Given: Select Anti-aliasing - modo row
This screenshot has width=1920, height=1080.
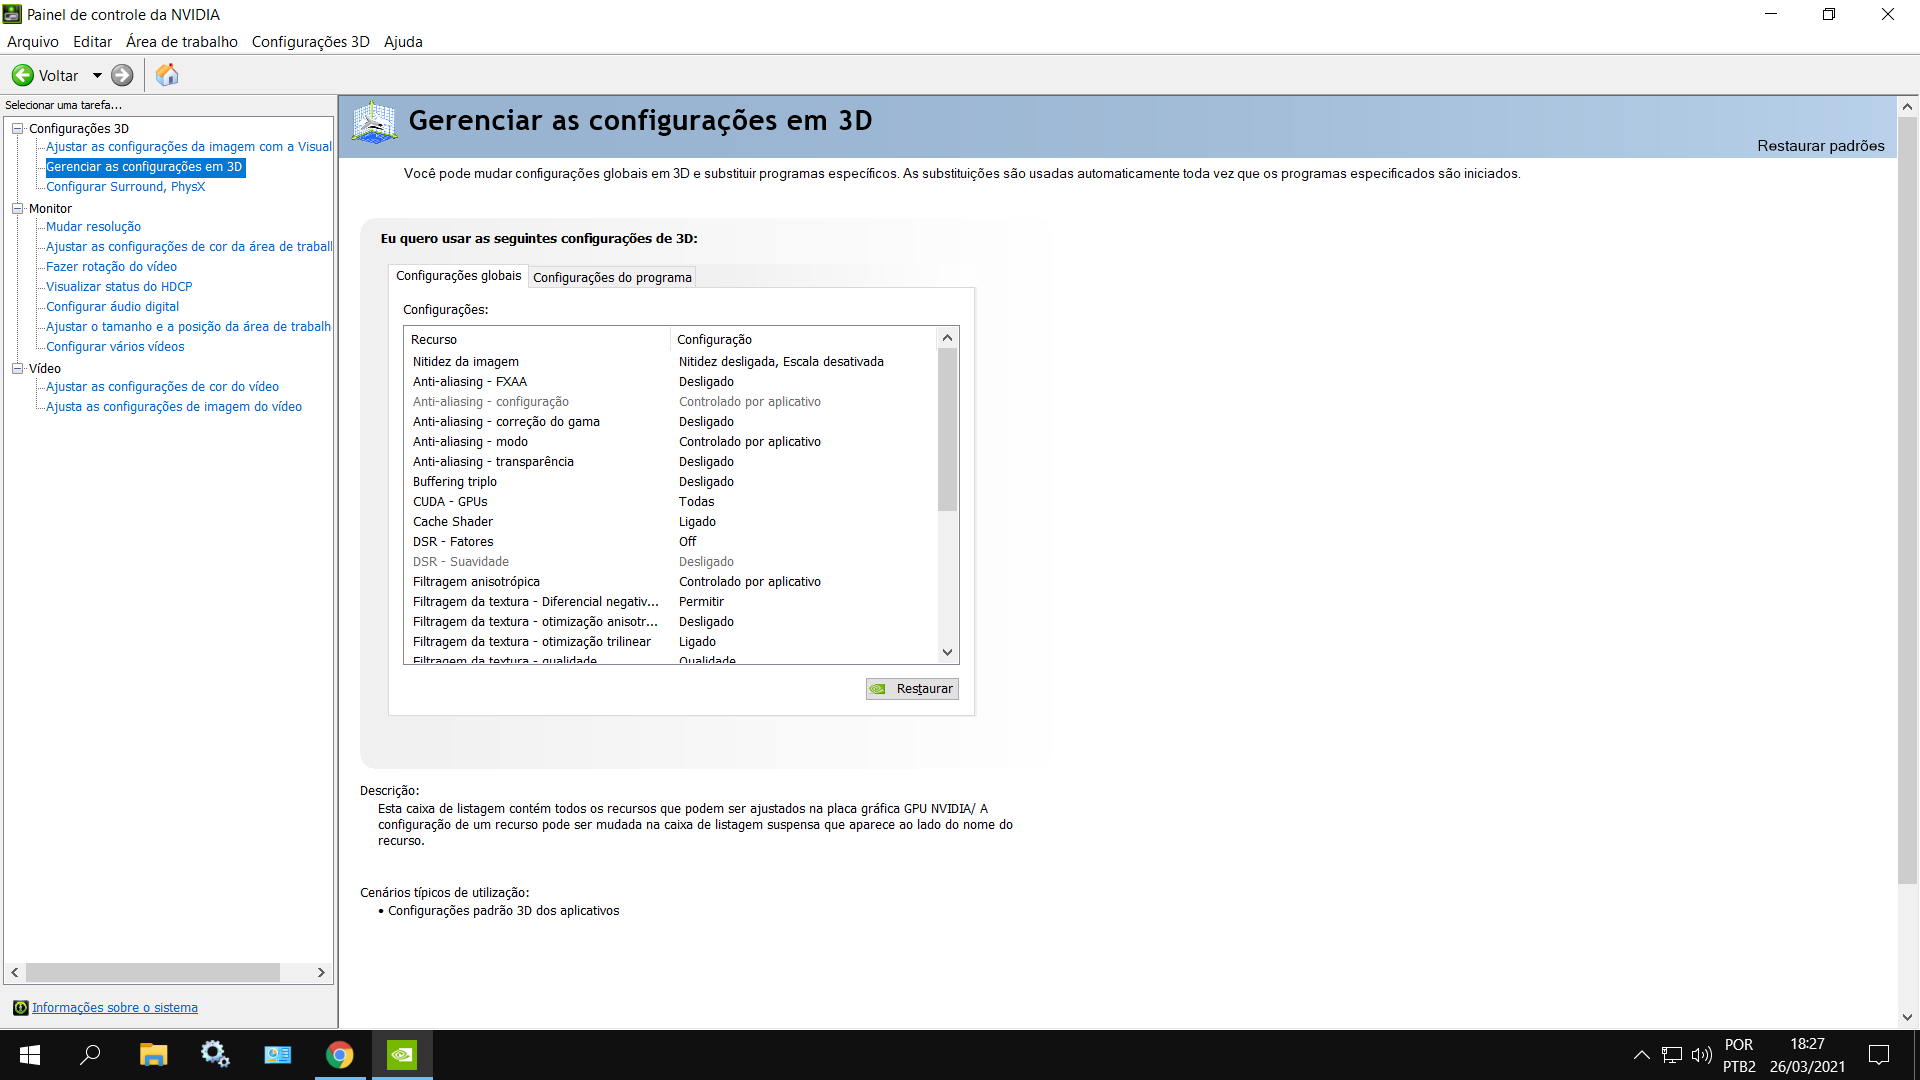Looking at the screenshot, I should click(x=671, y=442).
